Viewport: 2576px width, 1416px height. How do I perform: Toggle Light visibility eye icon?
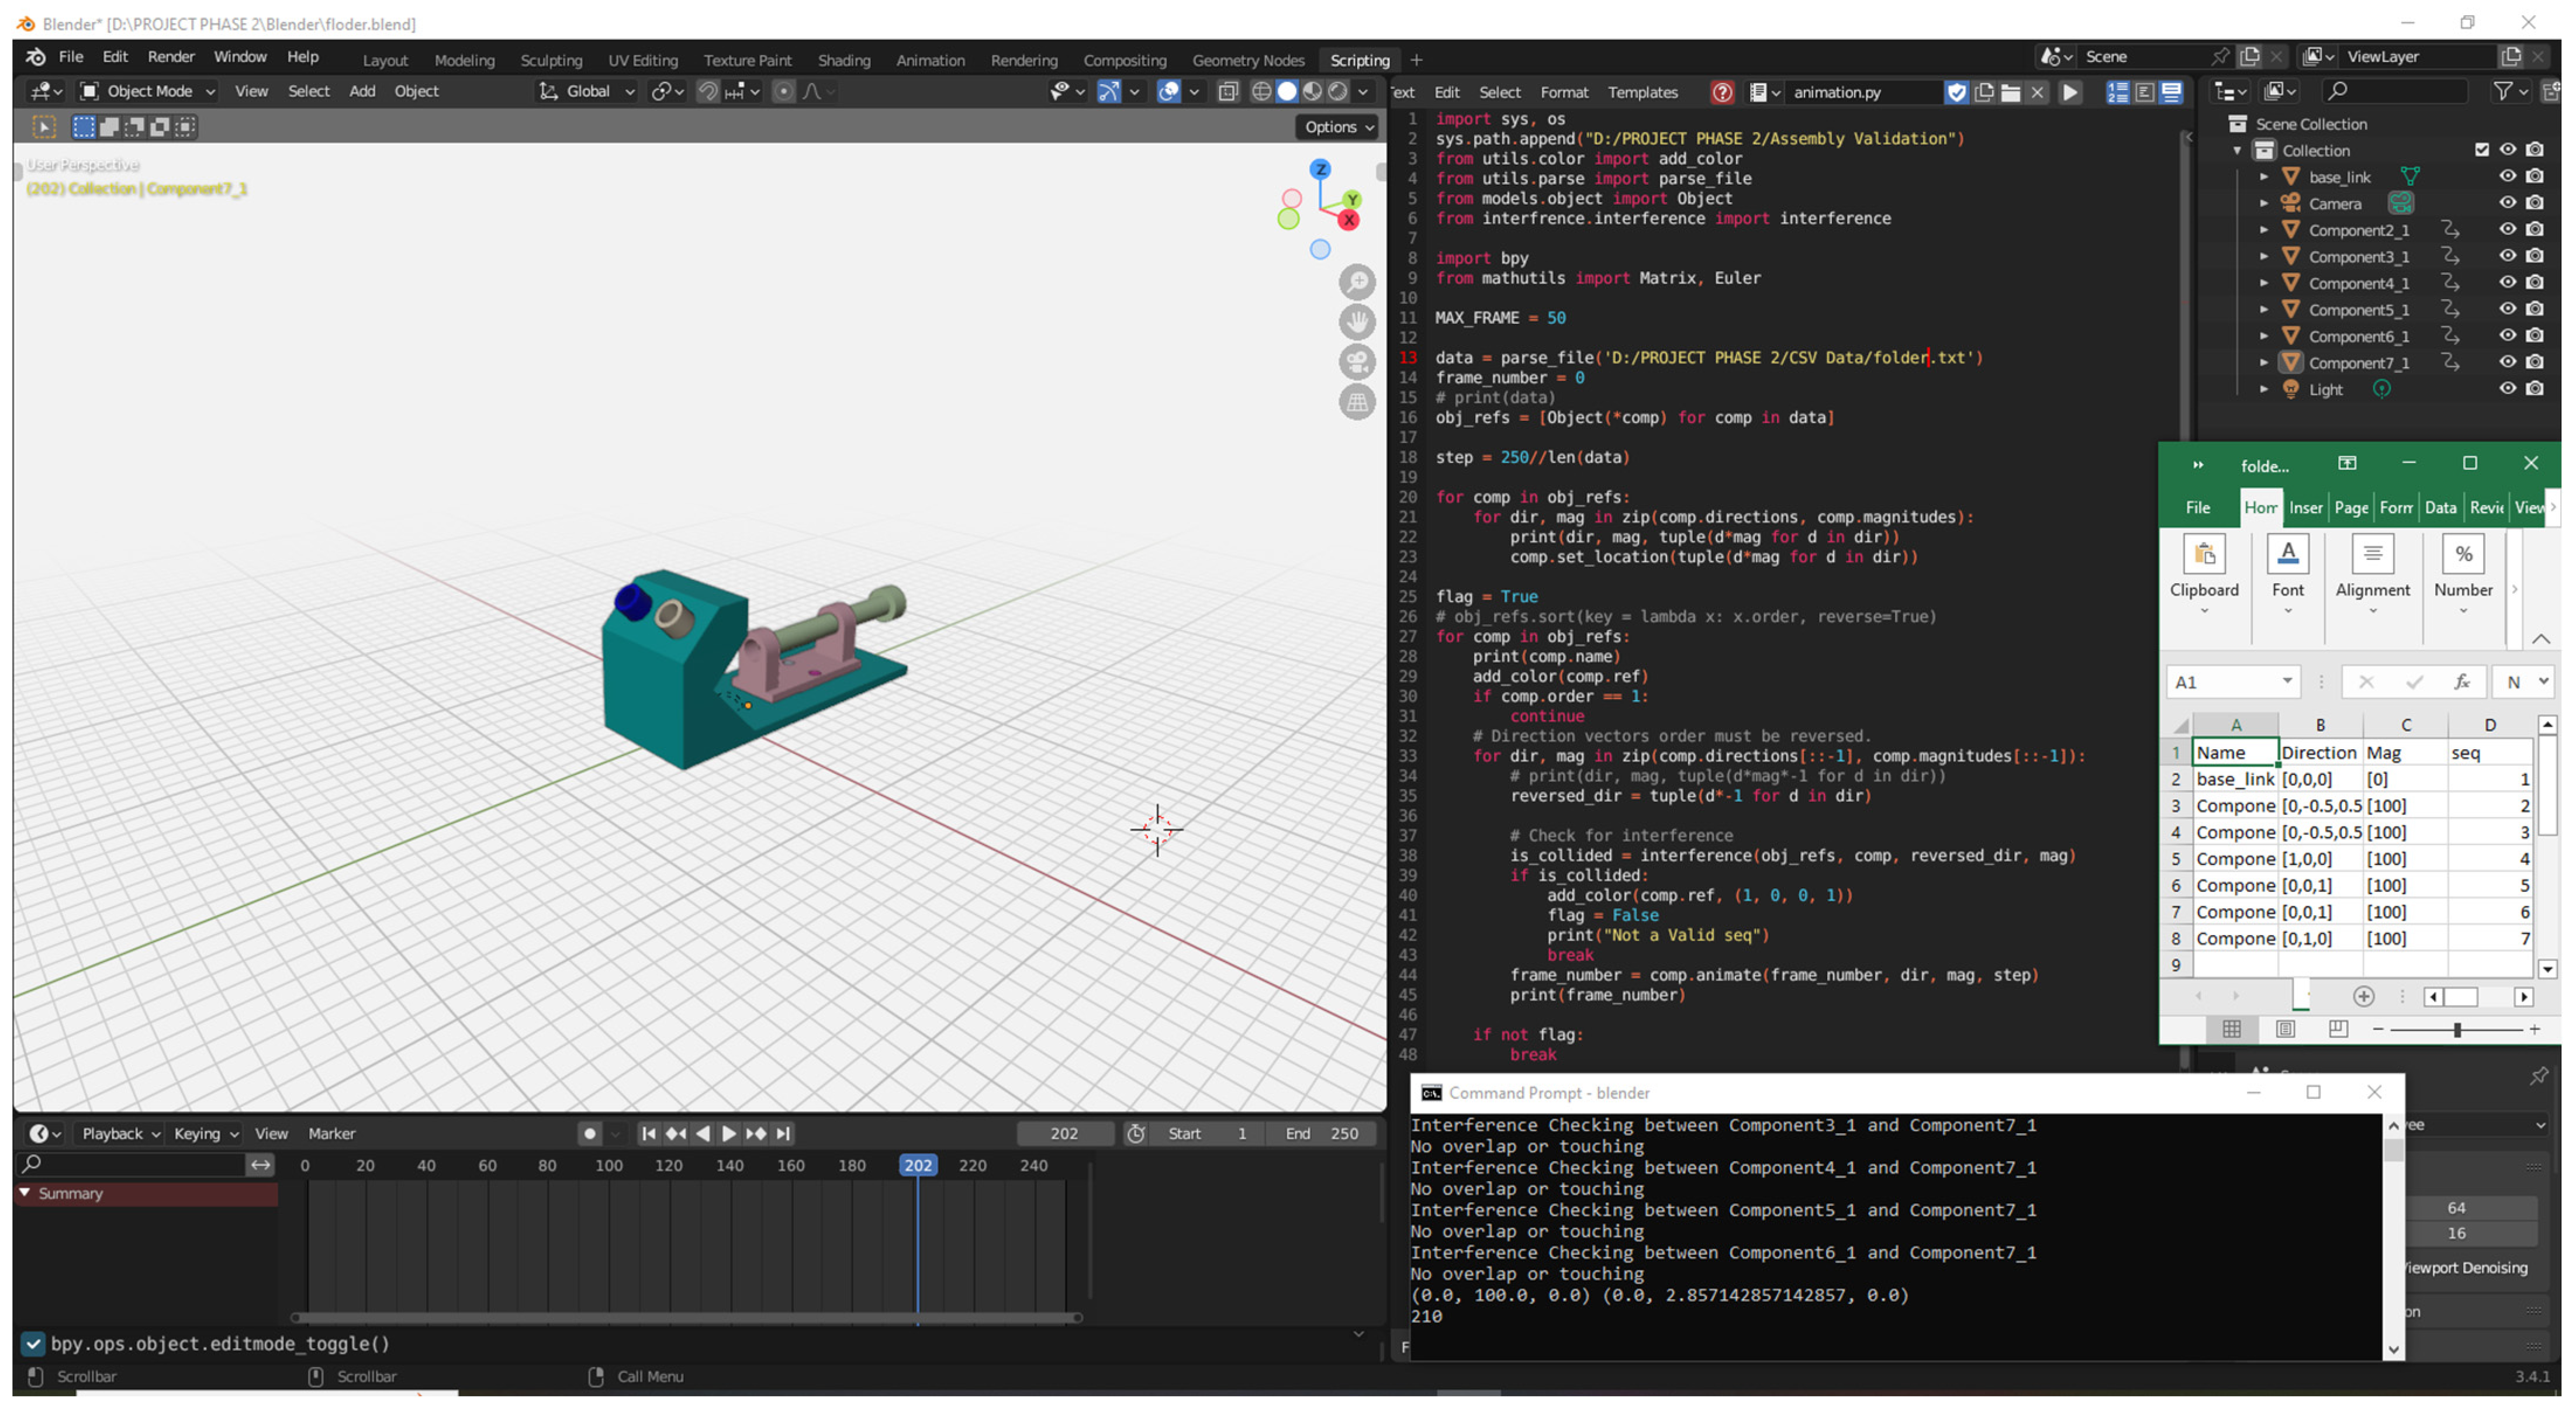pos(2507,389)
